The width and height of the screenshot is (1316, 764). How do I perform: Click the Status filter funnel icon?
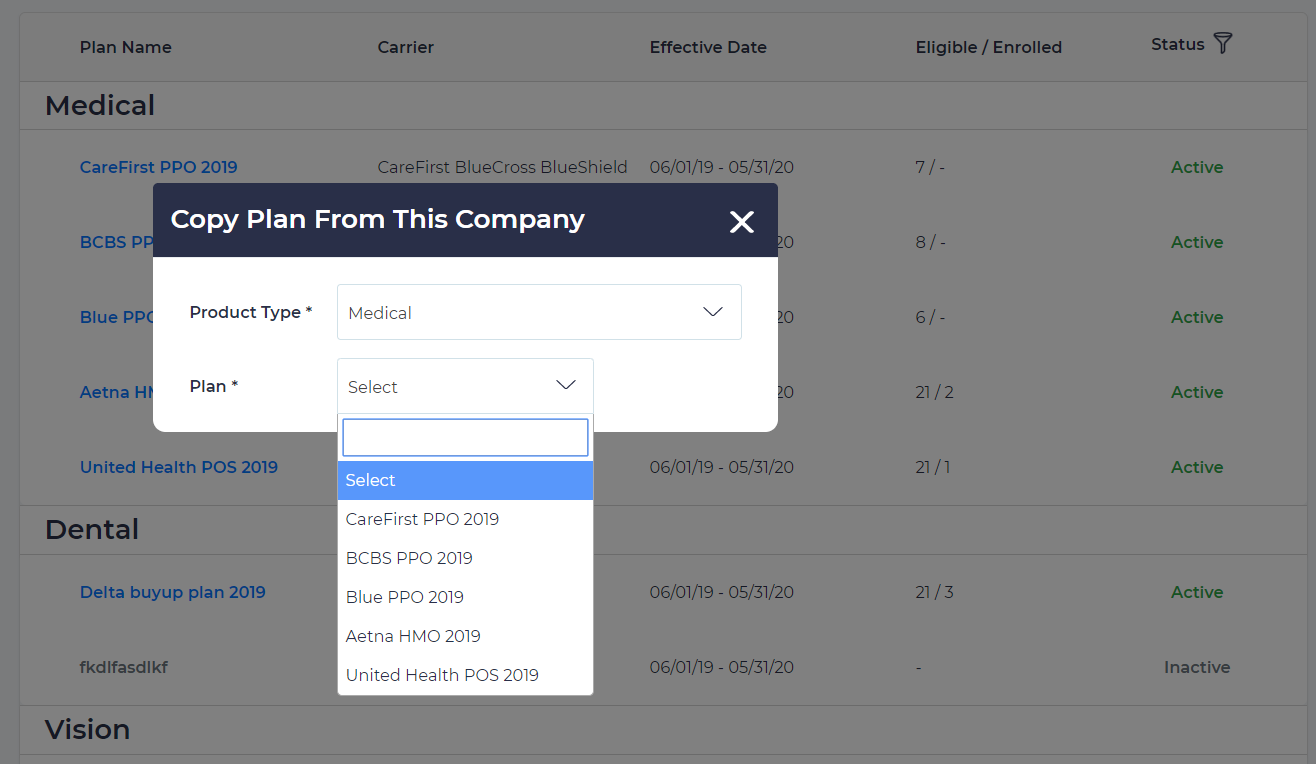coord(1222,43)
